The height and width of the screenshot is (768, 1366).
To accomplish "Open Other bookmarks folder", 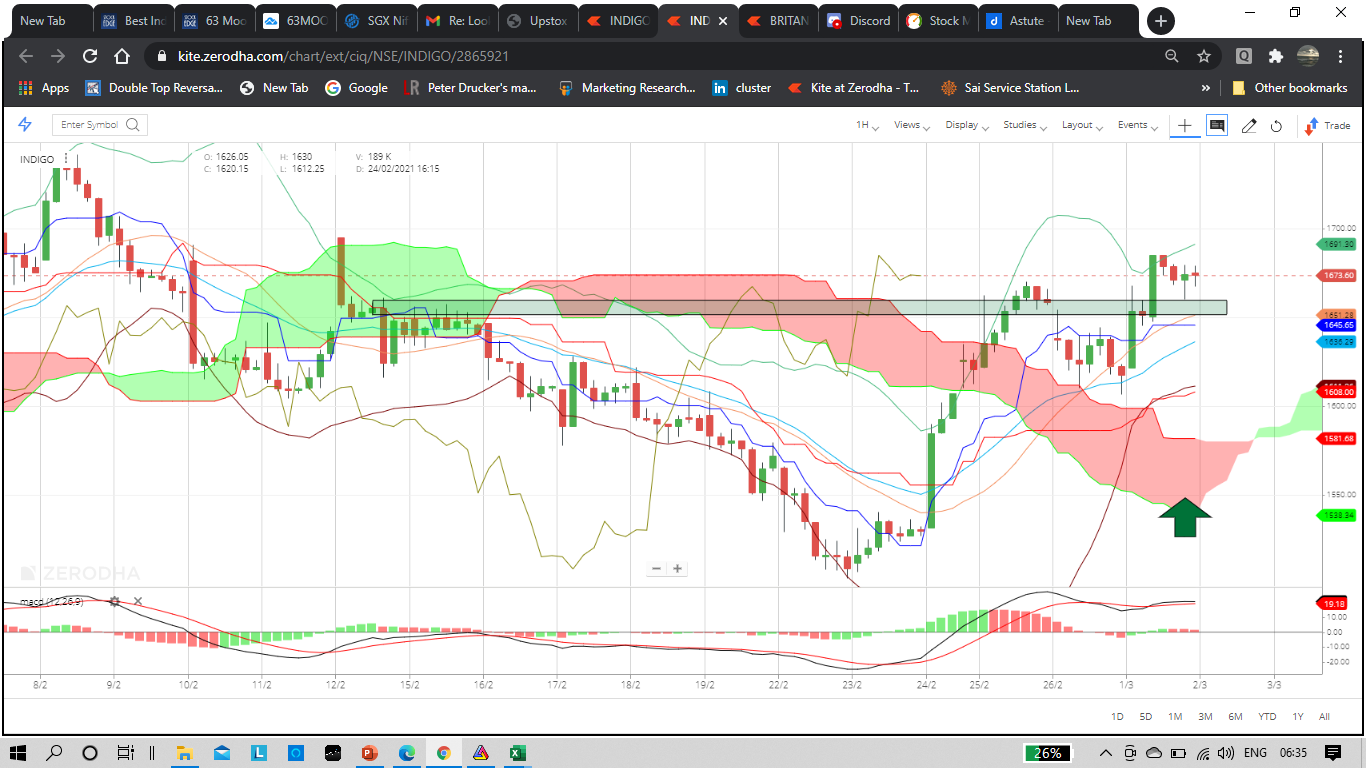I will [x=1290, y=88].
